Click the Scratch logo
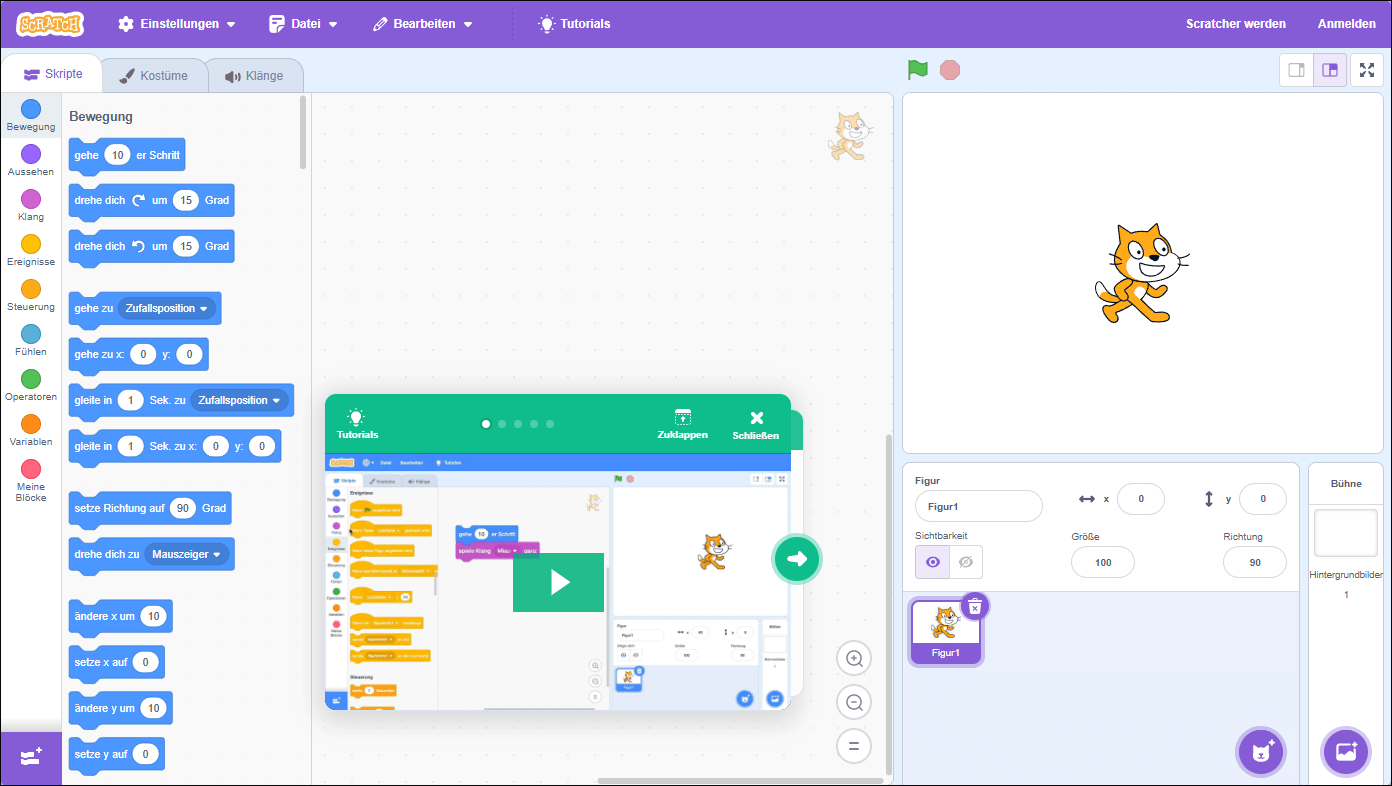 pos(50,23)
